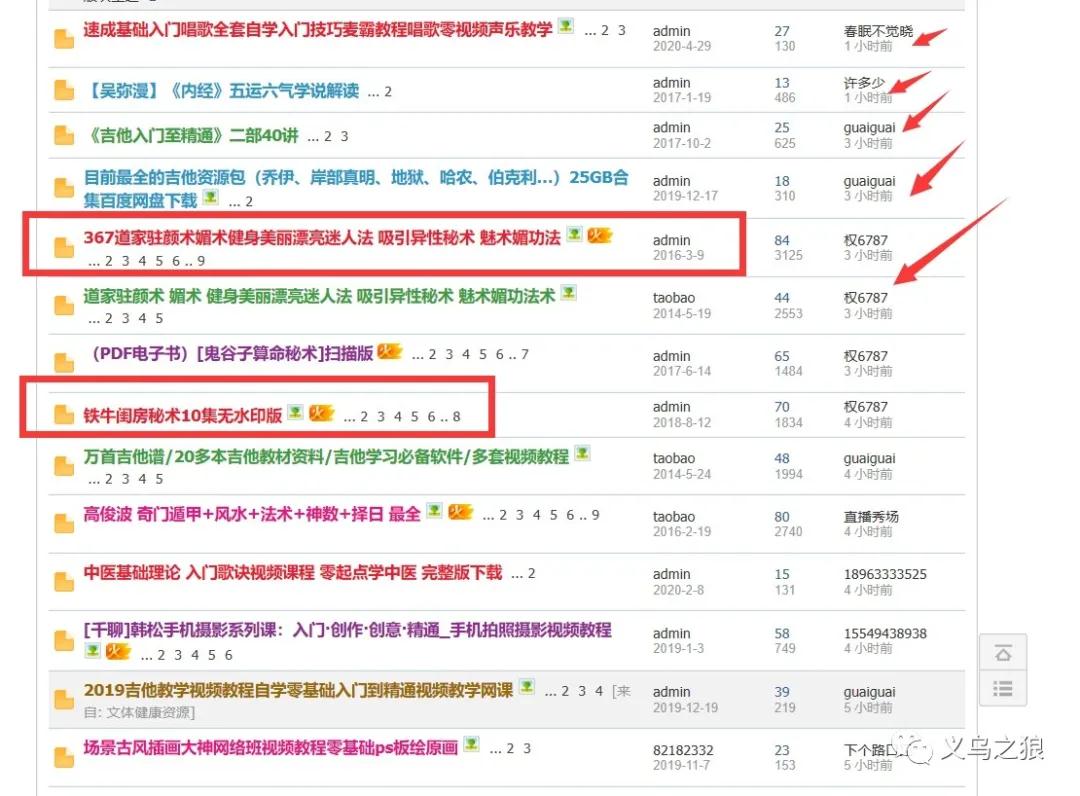View last poster 春眠不觉晓 profile
Viewport: 1080px width, 796px height.
(x=878, y=32)
